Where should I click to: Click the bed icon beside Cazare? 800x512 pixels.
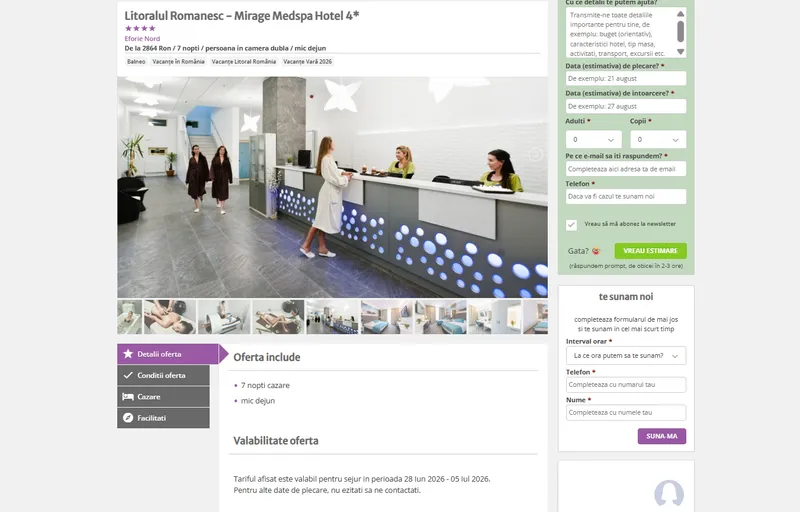click(x=128, y=397)
